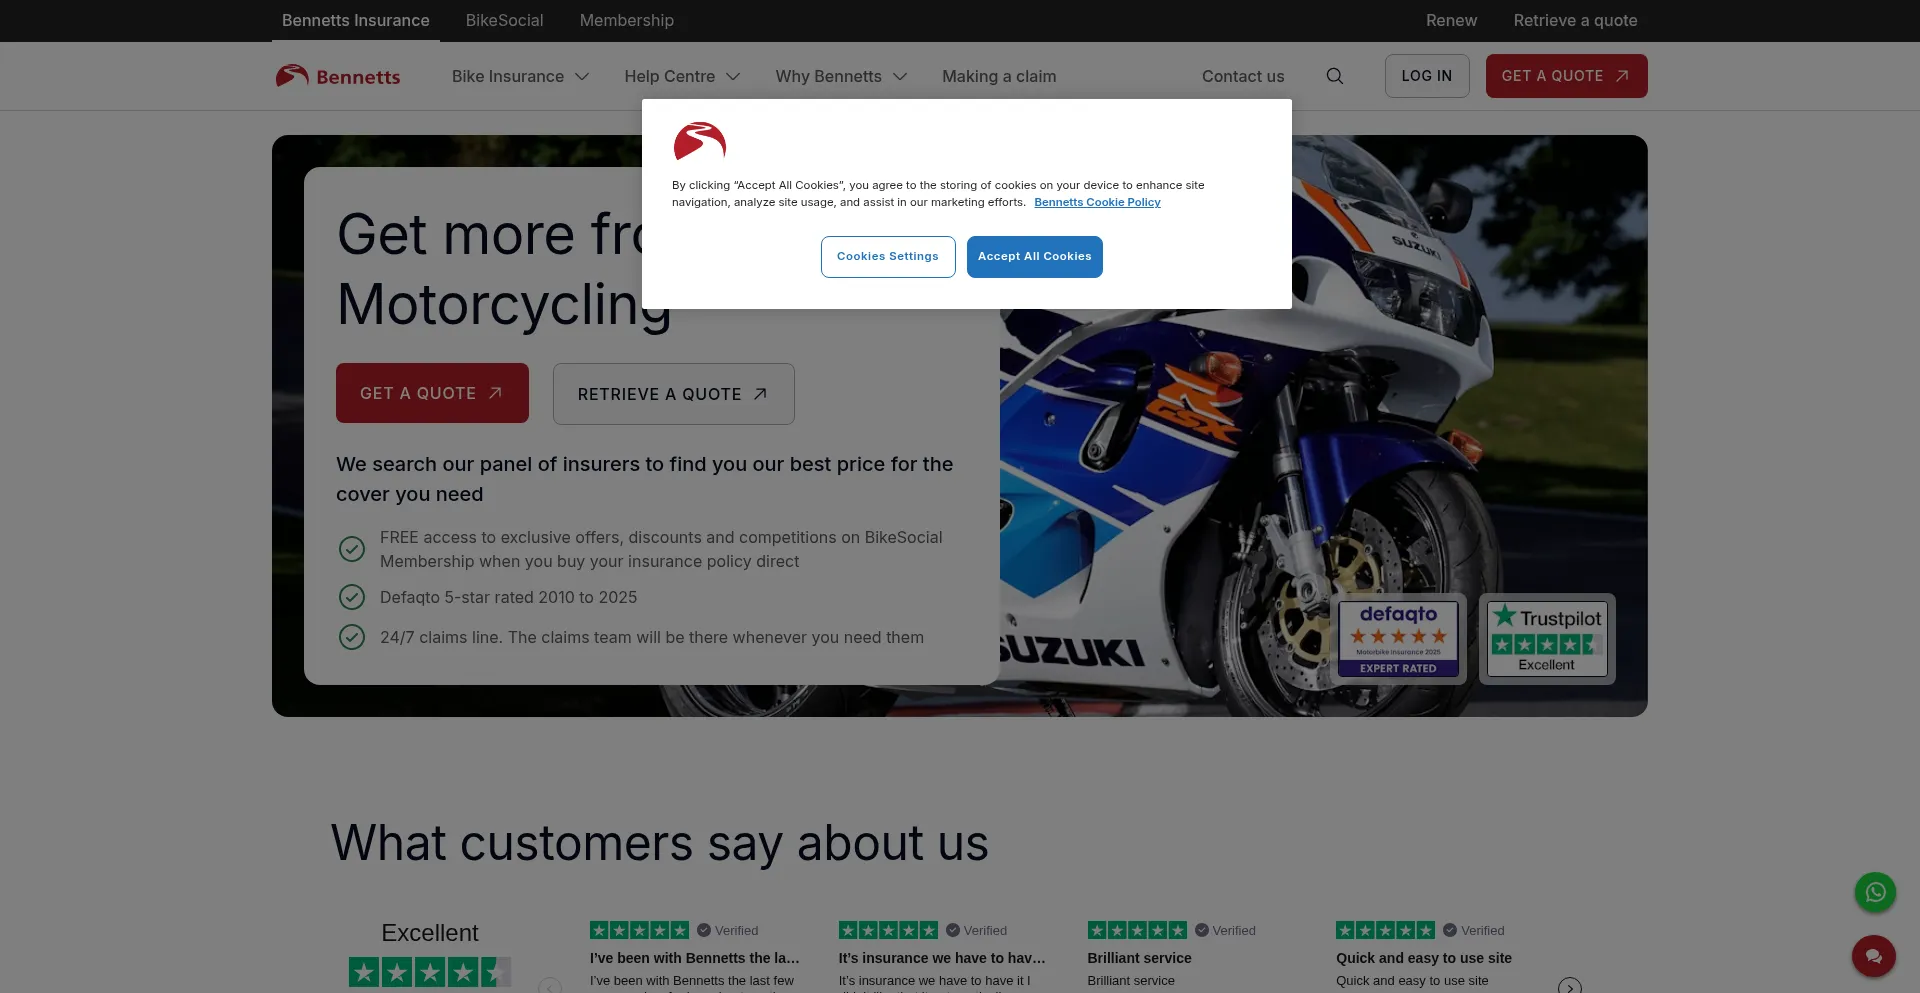
Task: Expand the Why Bennetts menu chevron
Action: [x=900, y=77]
